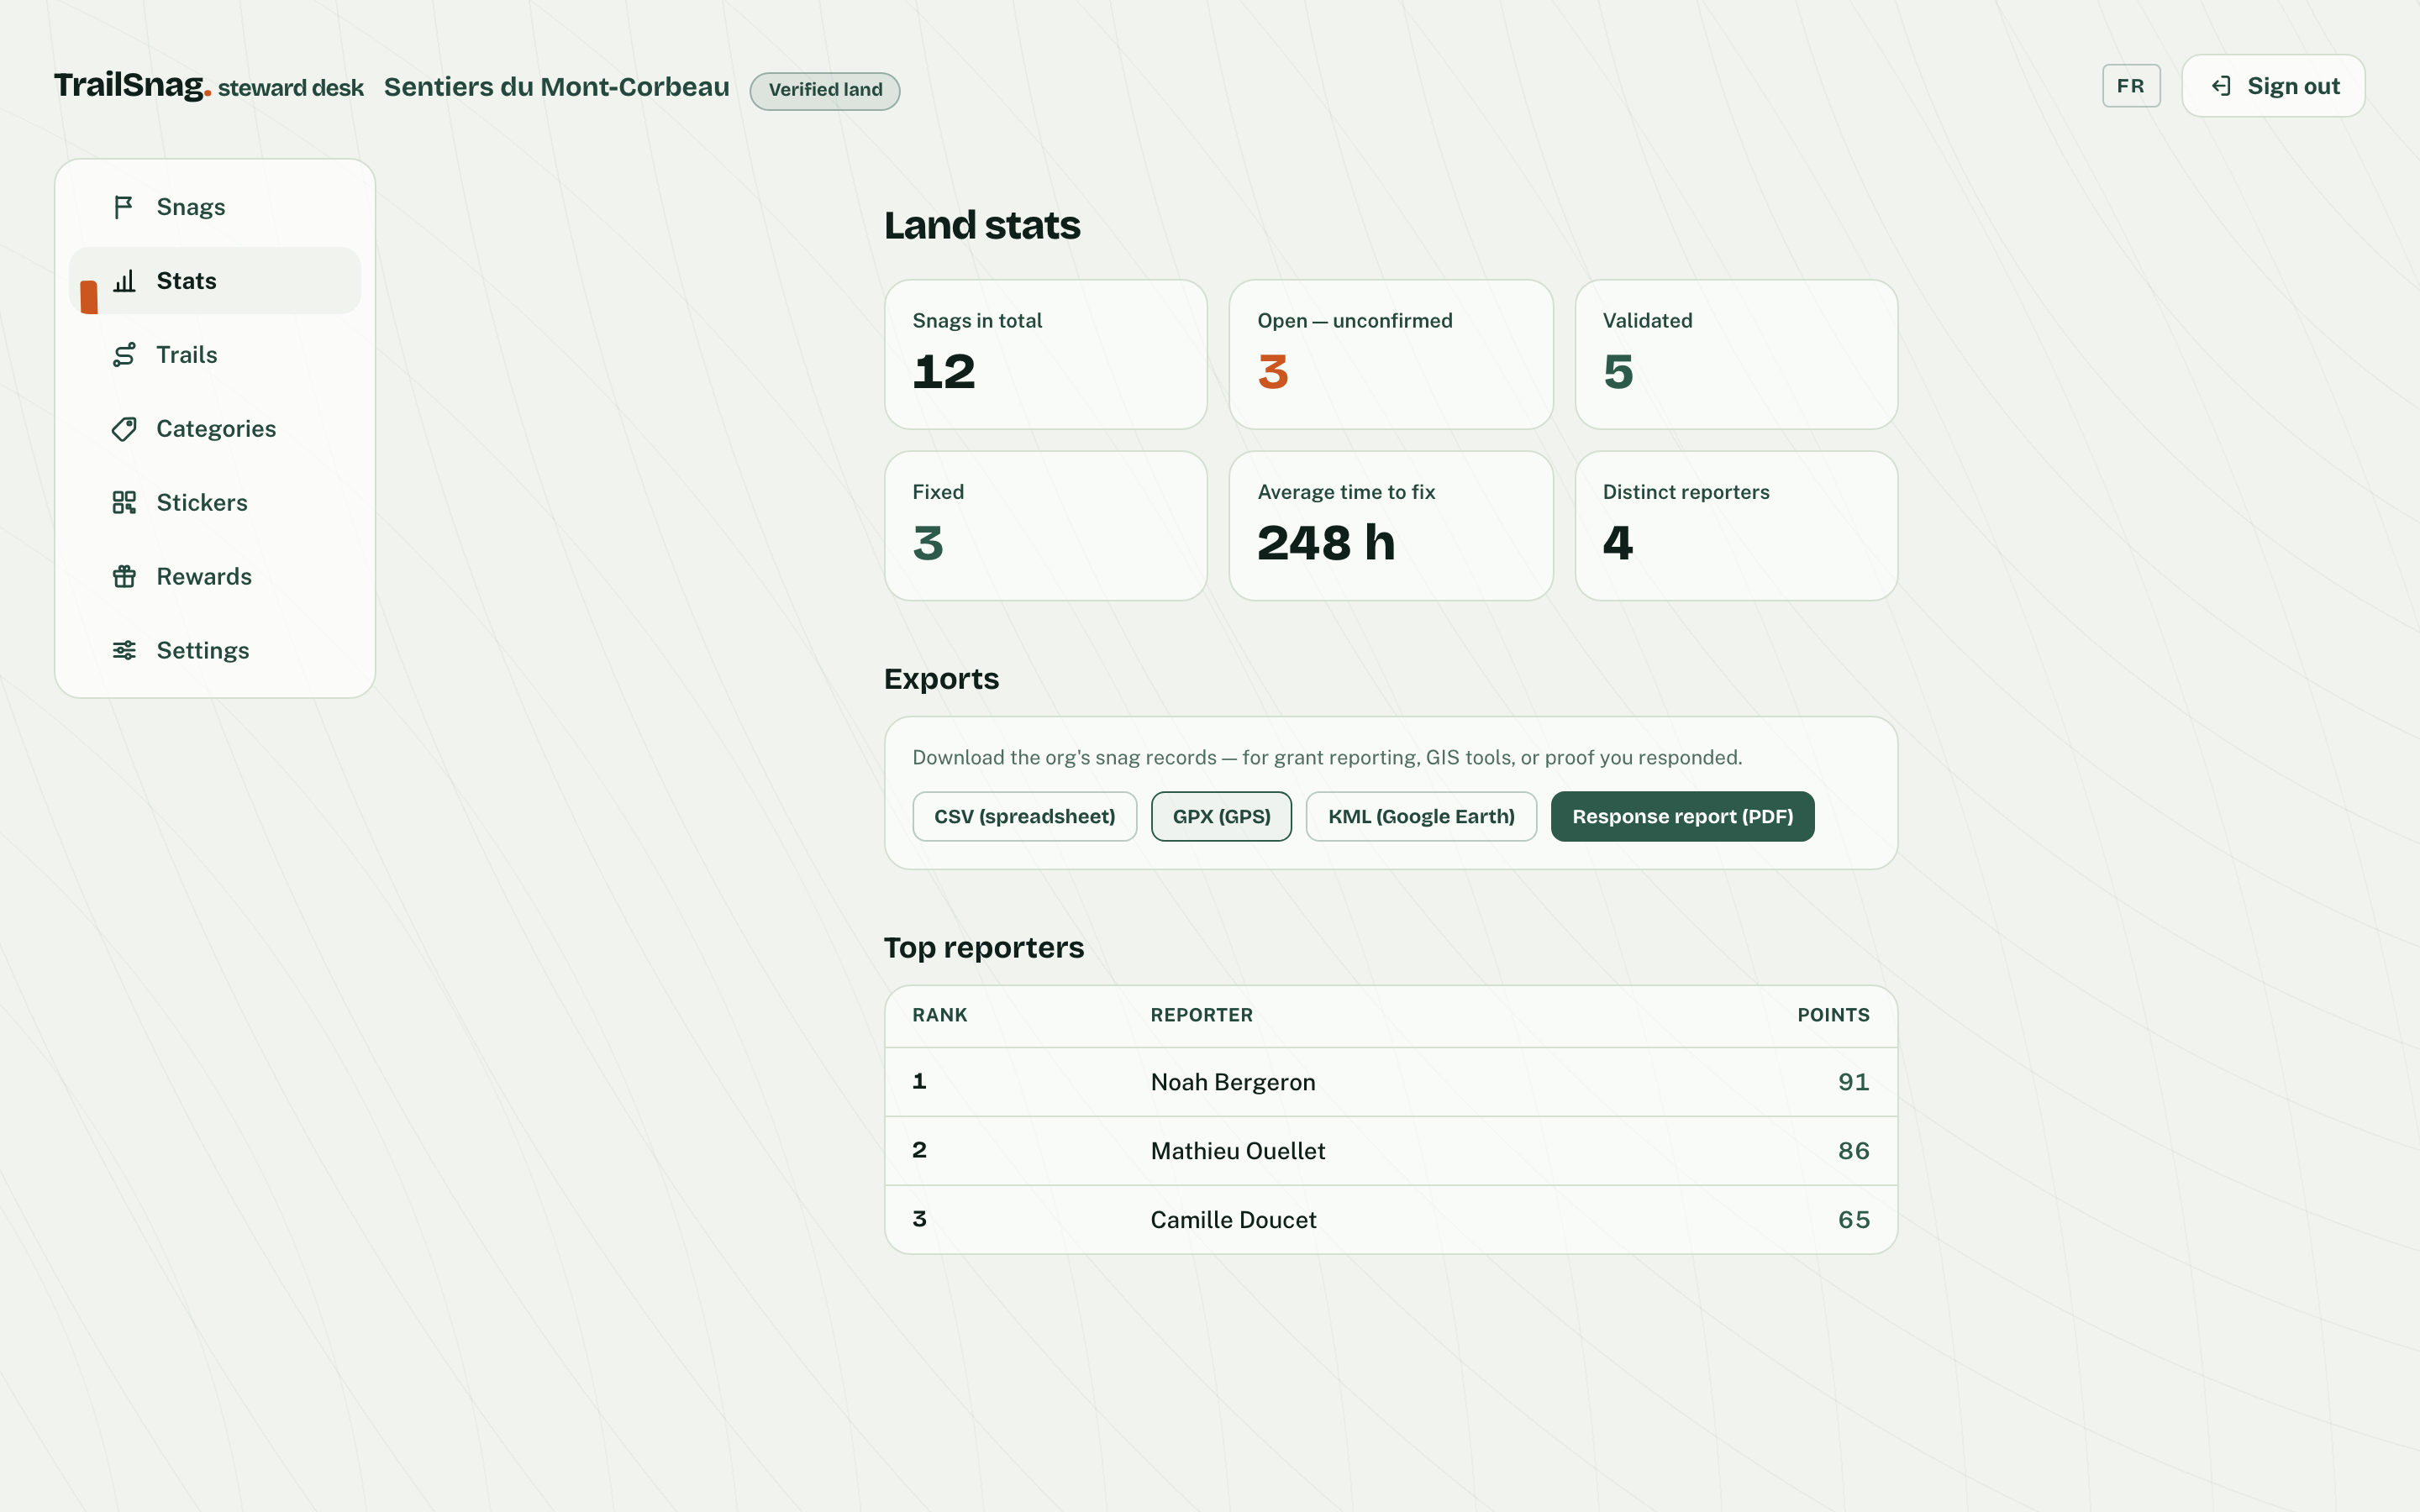Click the Stickers QR code icon
This screenshot has width=2420, height=1512.
click(x=124, y=503)
